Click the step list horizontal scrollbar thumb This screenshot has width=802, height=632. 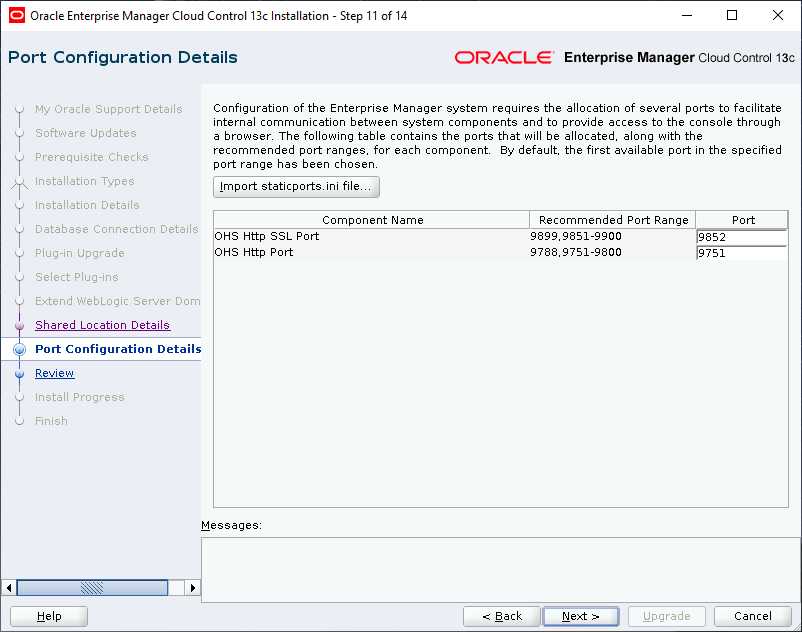[x=93, y=588]
